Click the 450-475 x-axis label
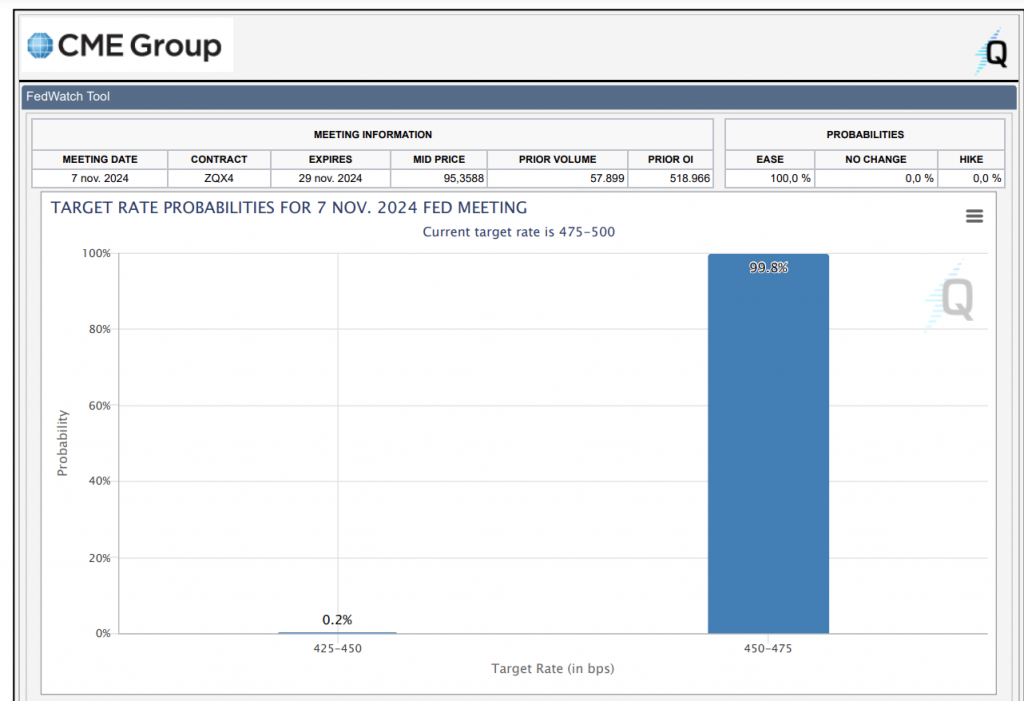This screenshot has height=701, width=1024. [768, 648]
